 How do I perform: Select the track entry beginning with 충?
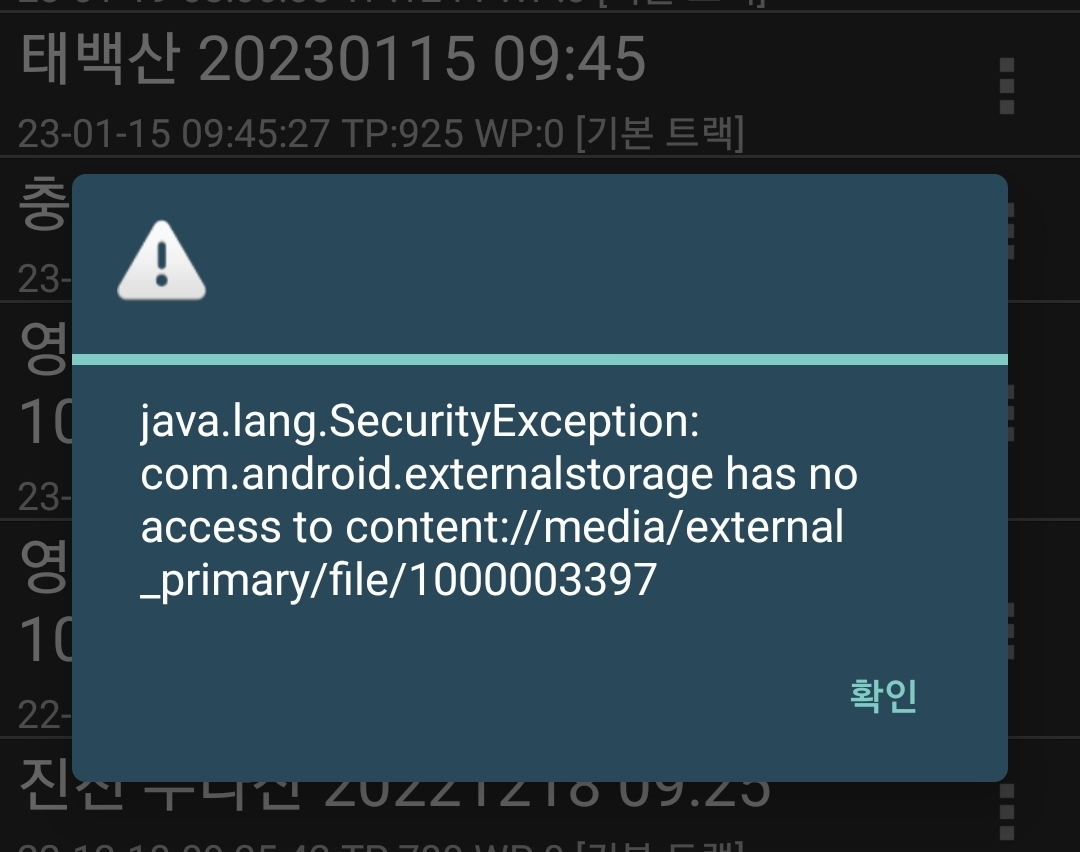[x=36, y=230]
